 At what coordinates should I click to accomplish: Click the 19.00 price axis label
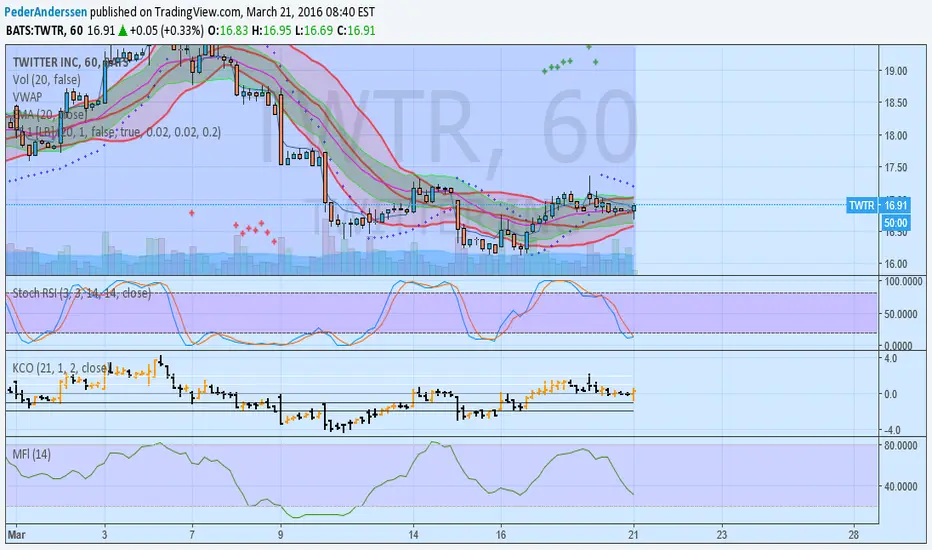[896, 71]
